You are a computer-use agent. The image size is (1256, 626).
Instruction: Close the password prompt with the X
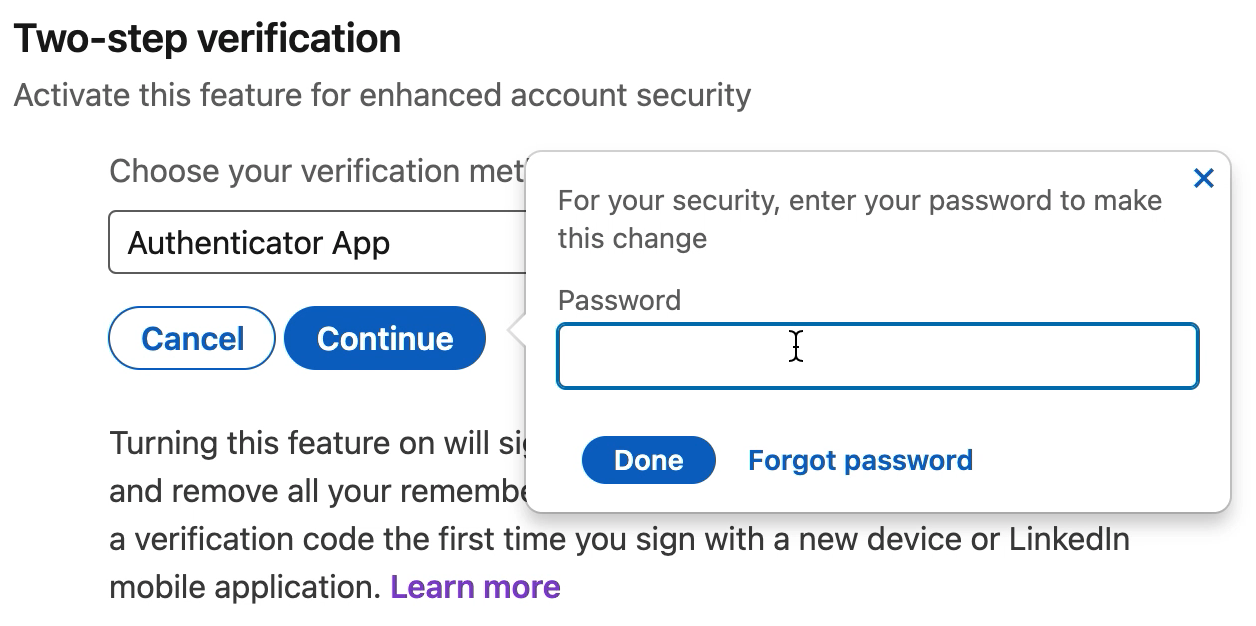pos(1203,179)
